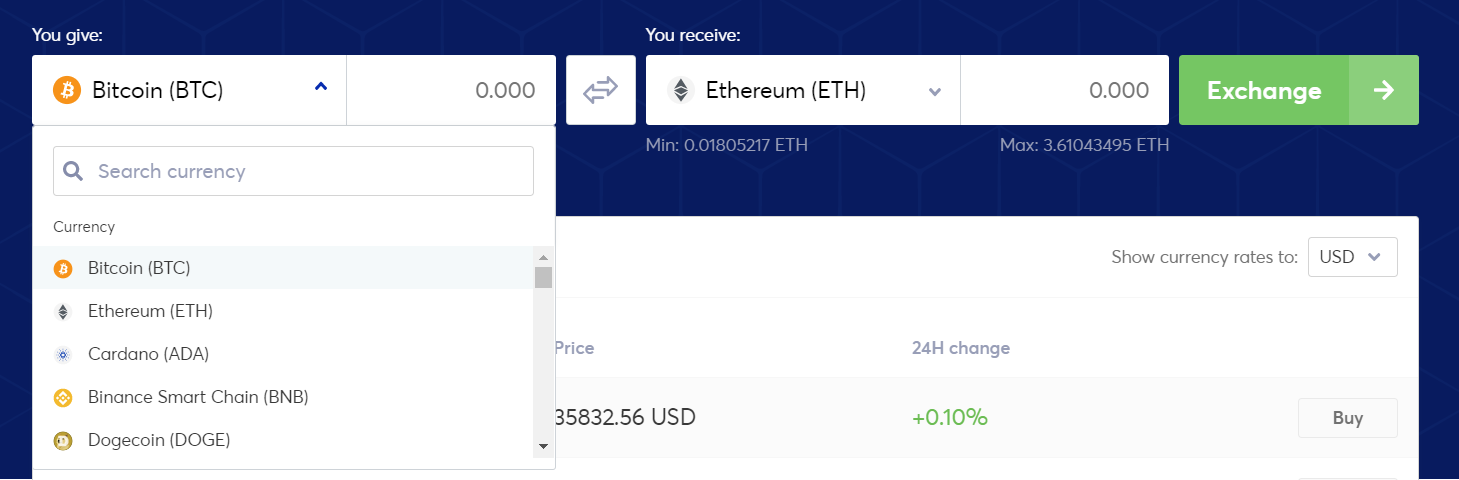Viewport: 1459px width, 480px height.
Task: Click the magnifier icon in the currency search
Action: click(72, 171)
